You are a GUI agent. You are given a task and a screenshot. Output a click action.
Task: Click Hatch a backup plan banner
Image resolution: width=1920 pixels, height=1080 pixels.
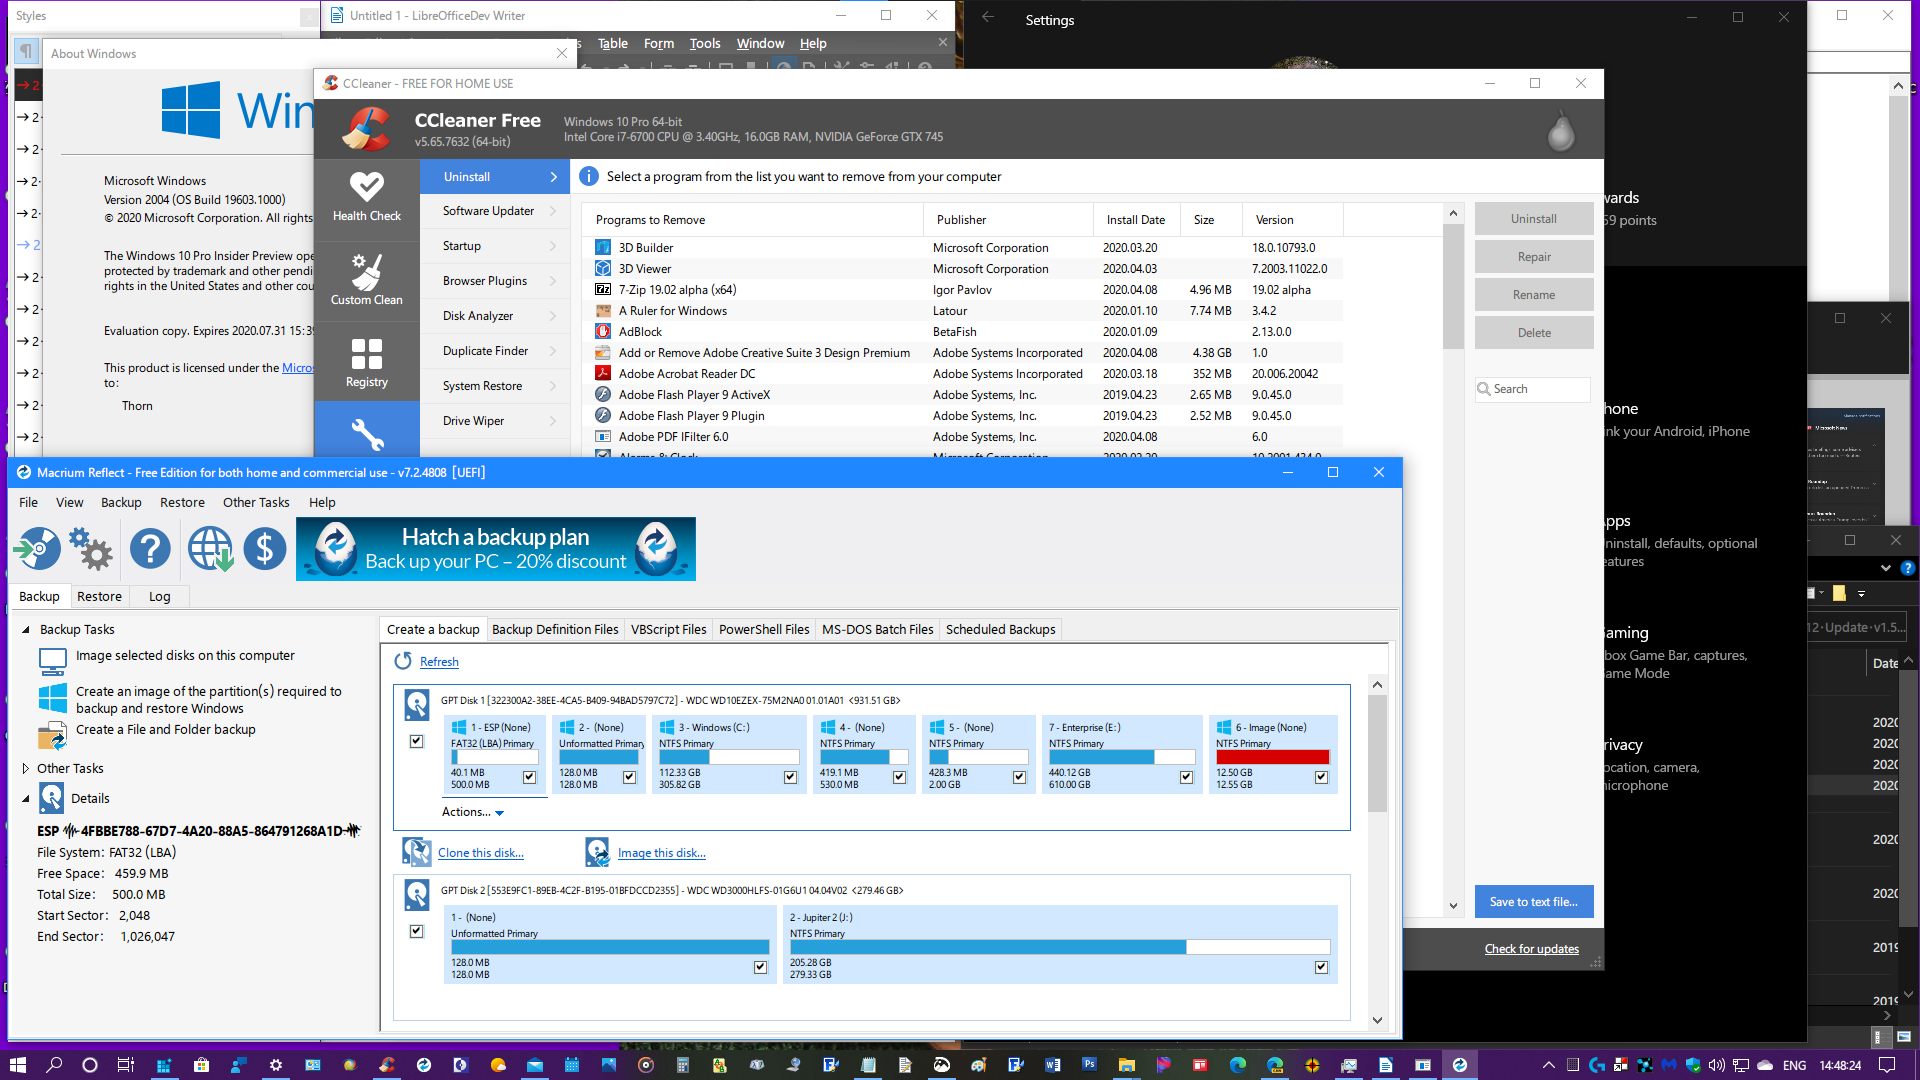click(x=496, y=549)
